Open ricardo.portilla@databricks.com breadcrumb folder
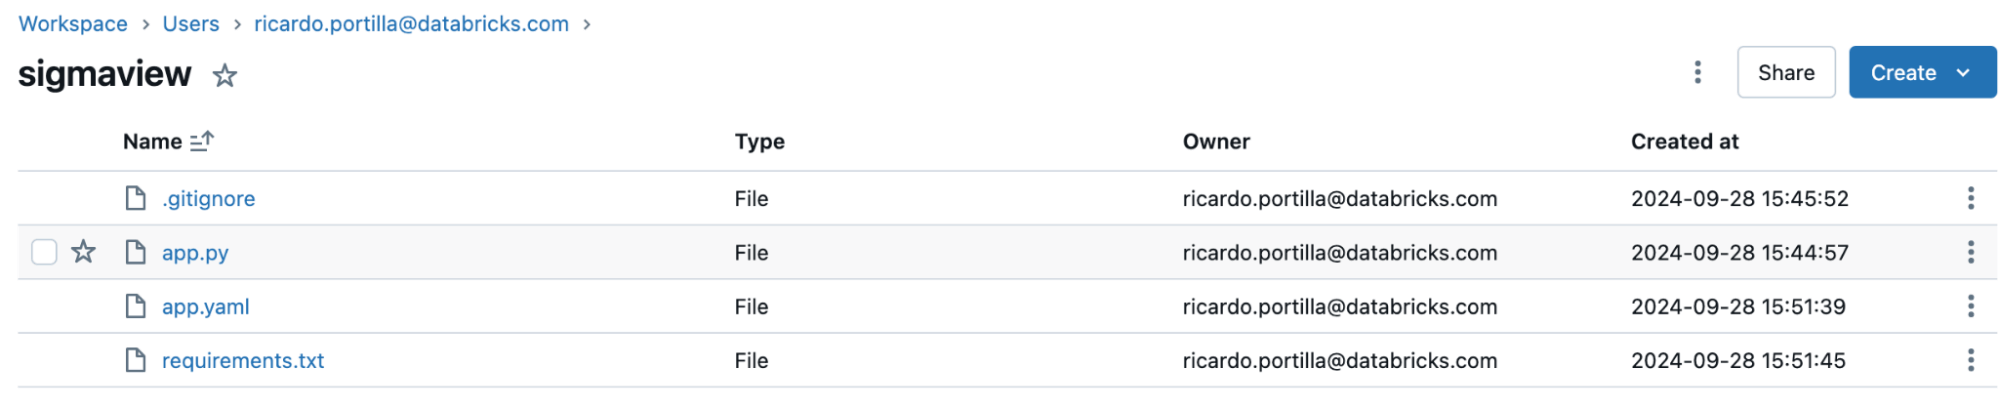Screen dimensions: 1999x416 click(x=411, y=24)
